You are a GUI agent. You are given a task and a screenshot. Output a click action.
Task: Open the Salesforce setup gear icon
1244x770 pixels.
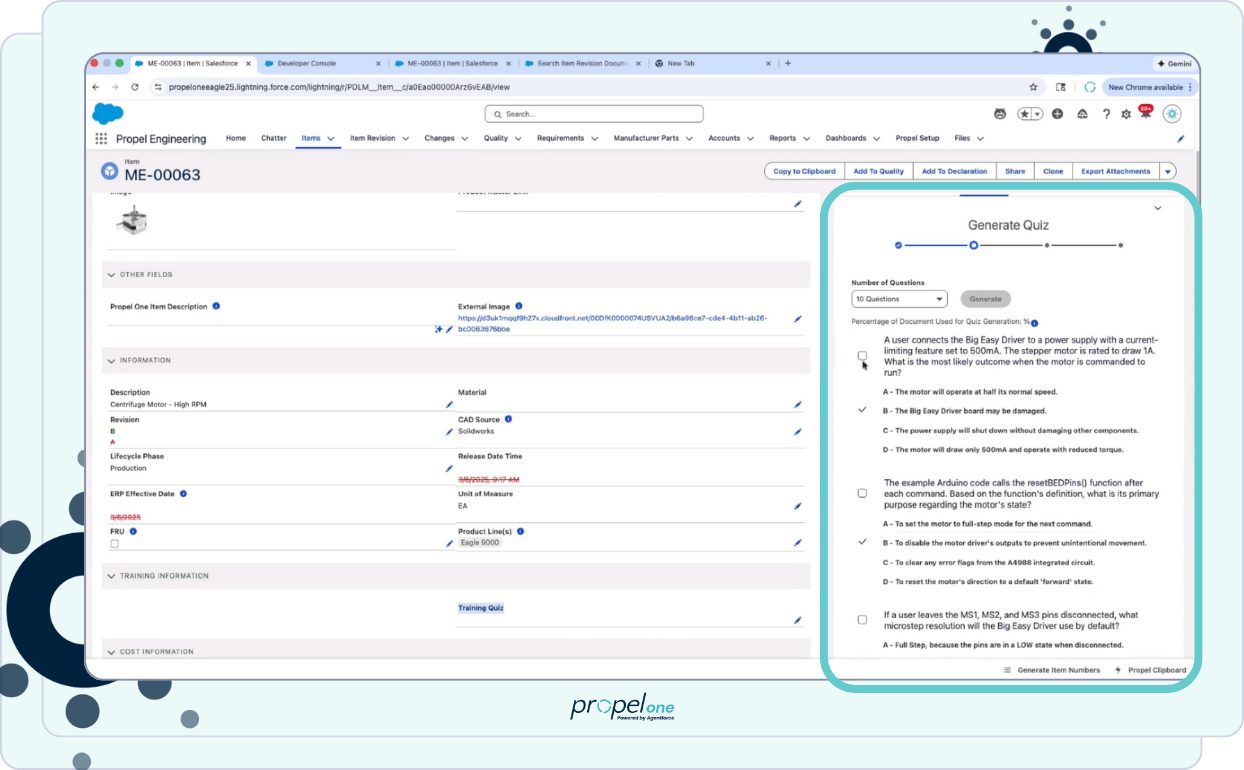1126,114
